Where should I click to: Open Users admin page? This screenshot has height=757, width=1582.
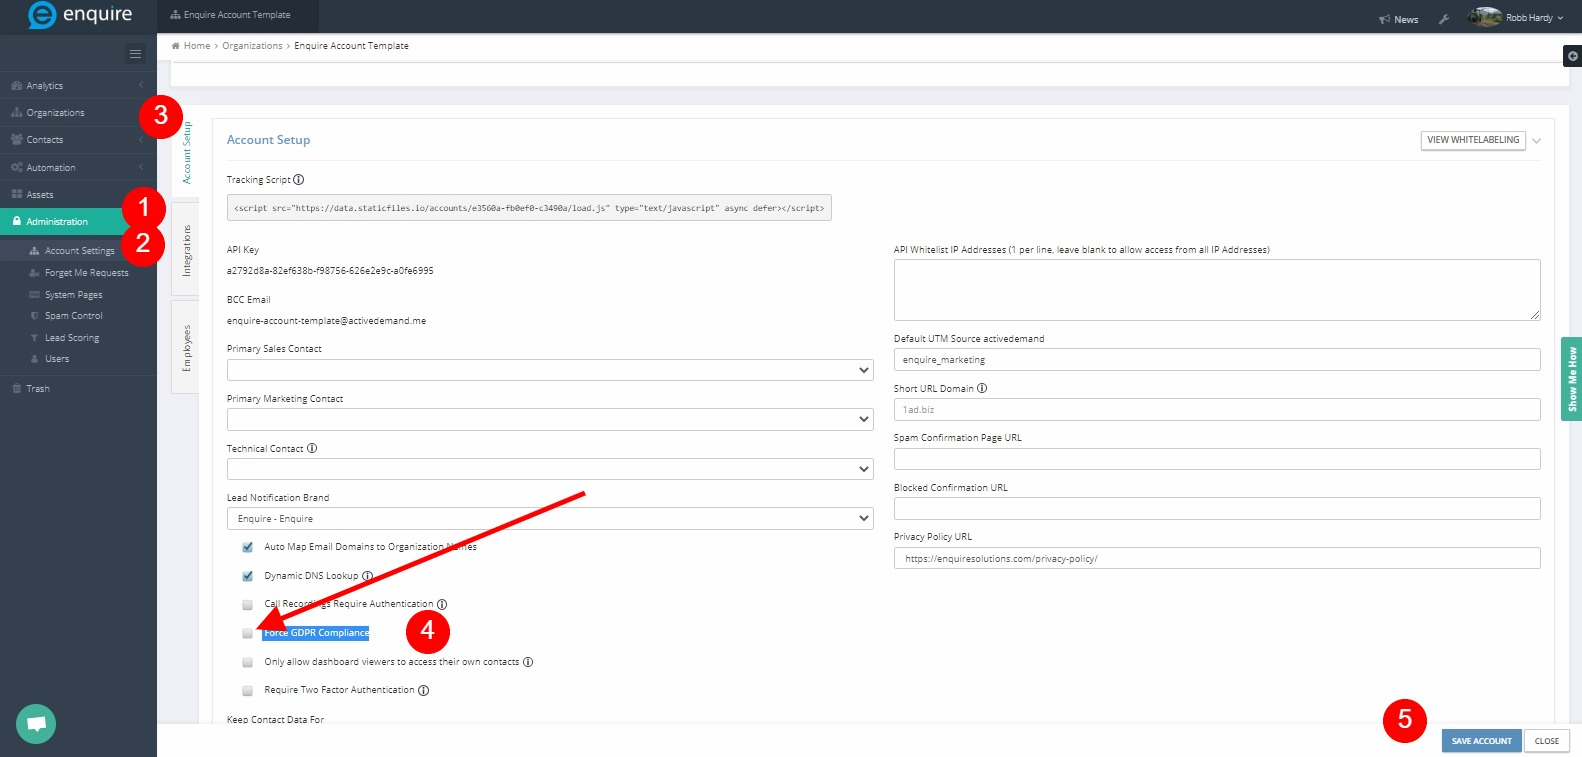(x=57, y=359)
